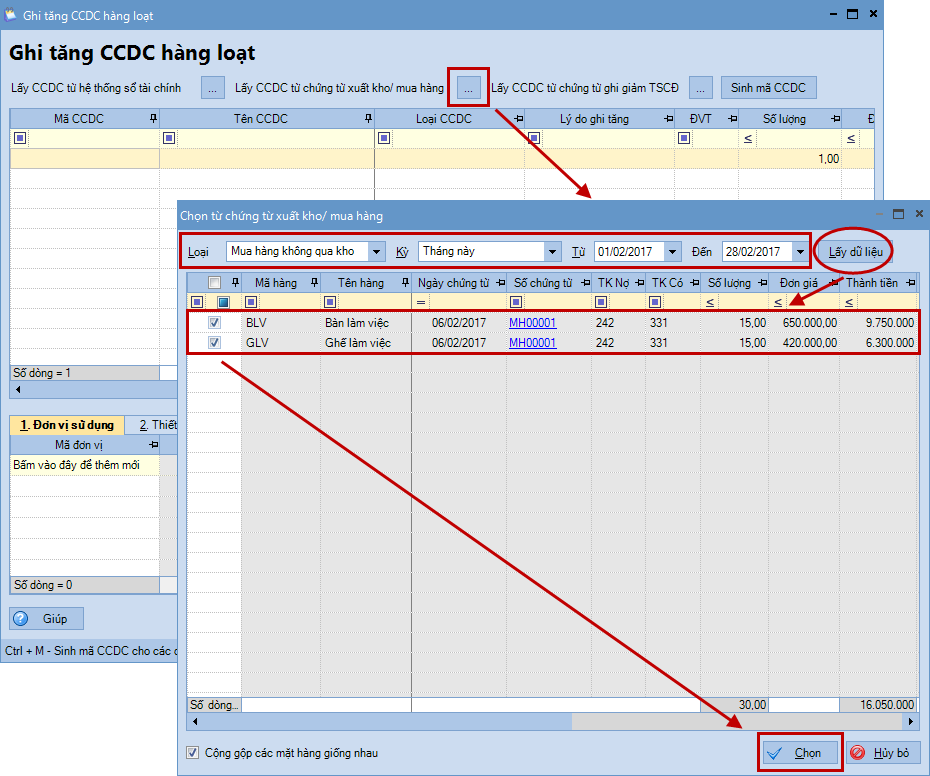Image resolution: width=930 pixels, height=776 pixels.
Task: Click Bấm vào đây để thêm mới row
Action: point(85,465)
